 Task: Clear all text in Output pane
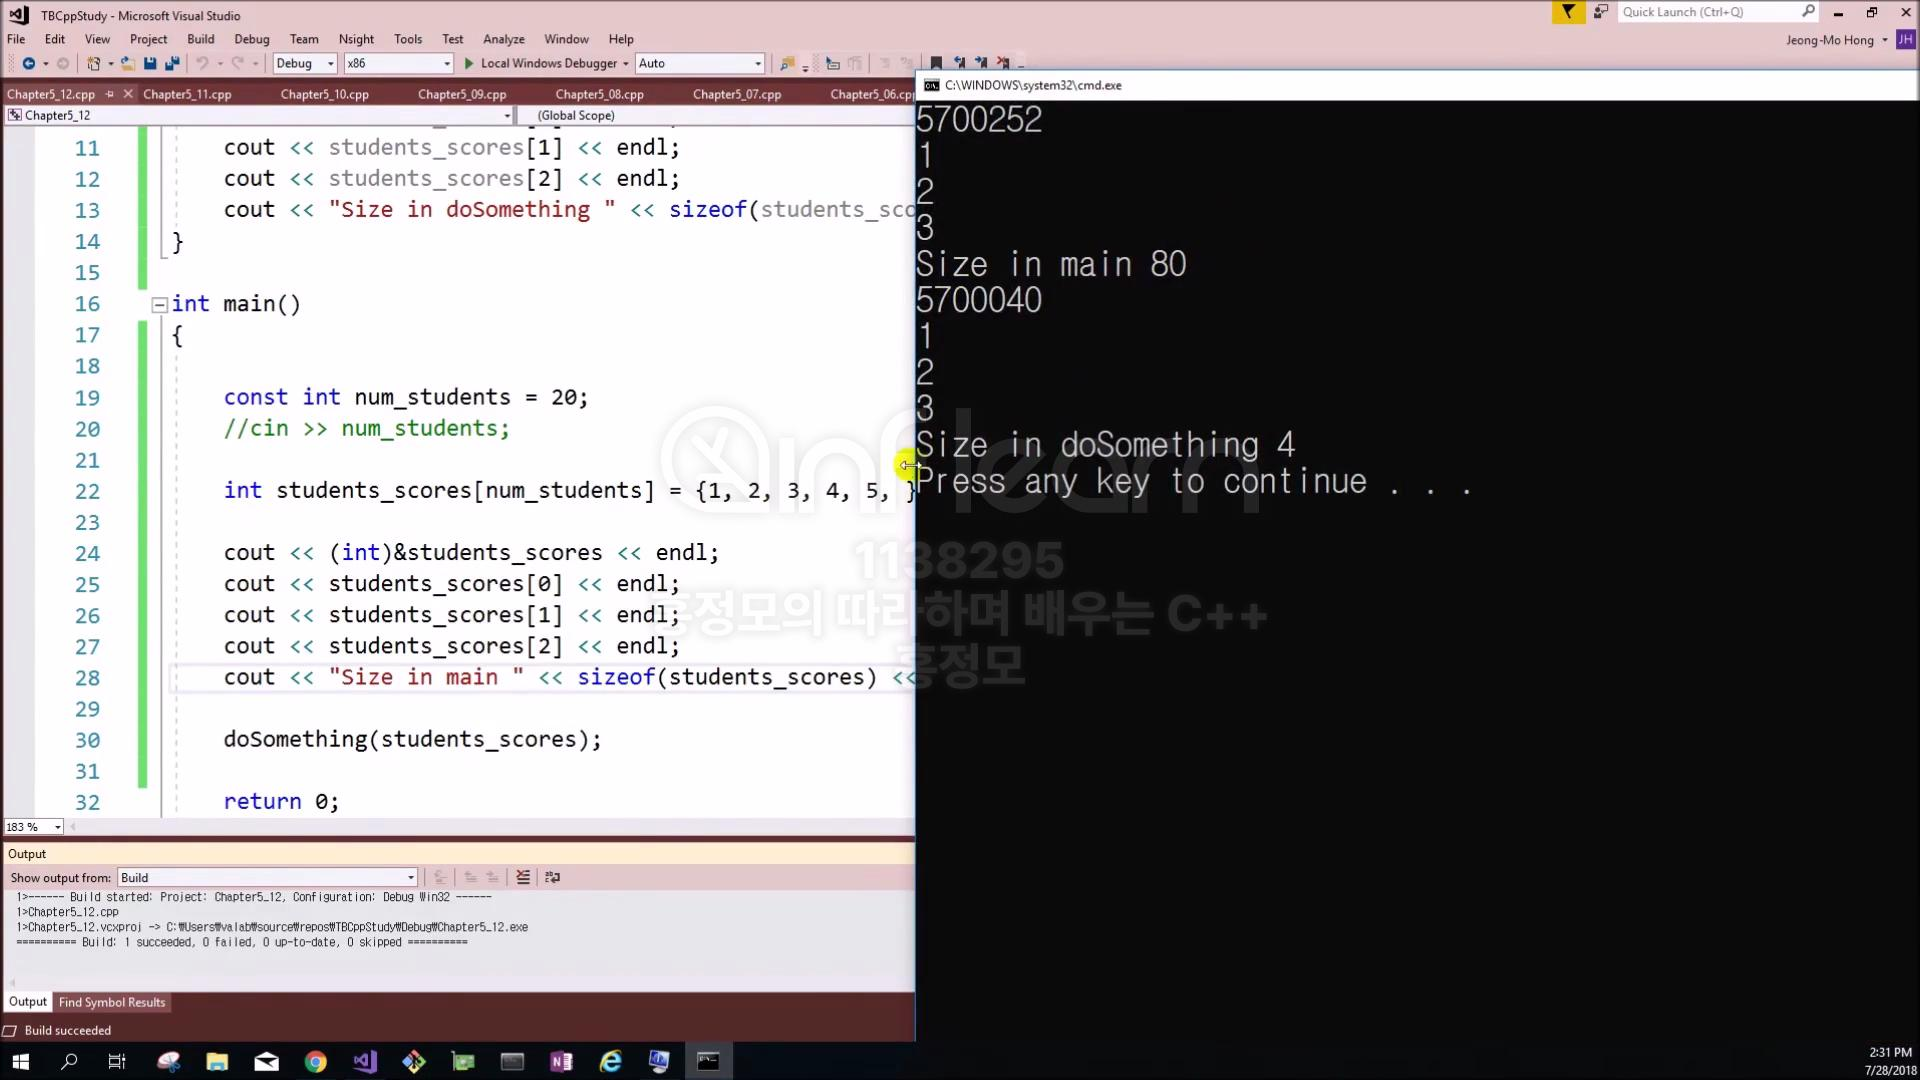pyautogui.click(x=523, y=877)
